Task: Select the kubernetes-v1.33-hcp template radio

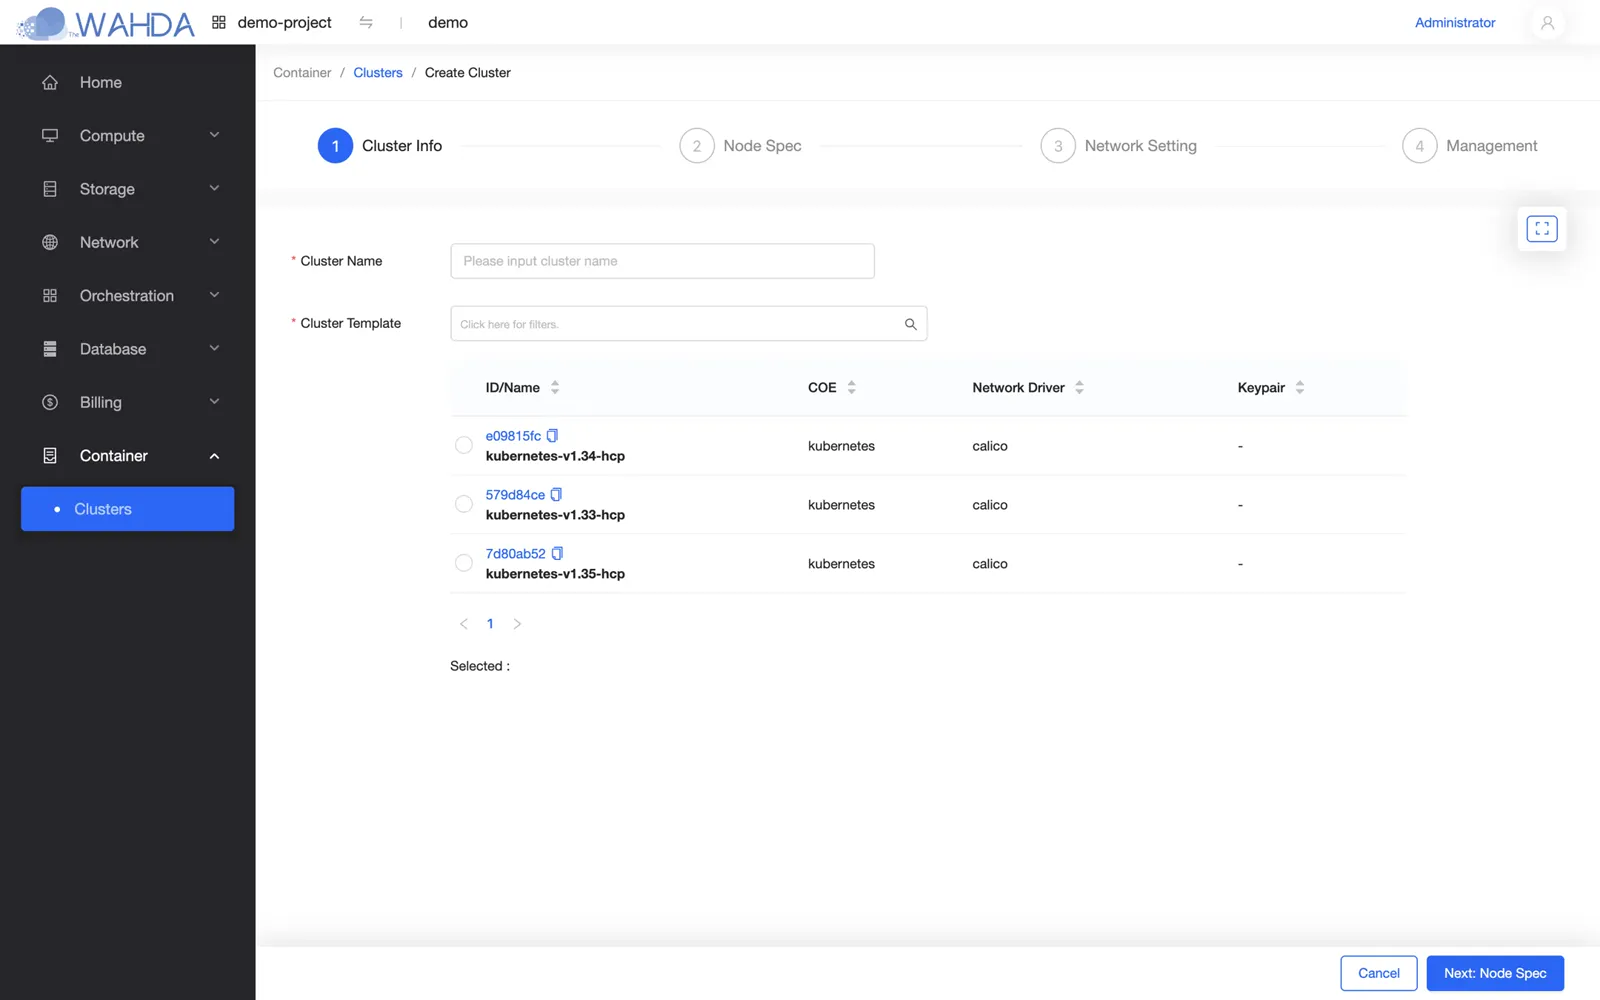Action: tap(464, 504)
